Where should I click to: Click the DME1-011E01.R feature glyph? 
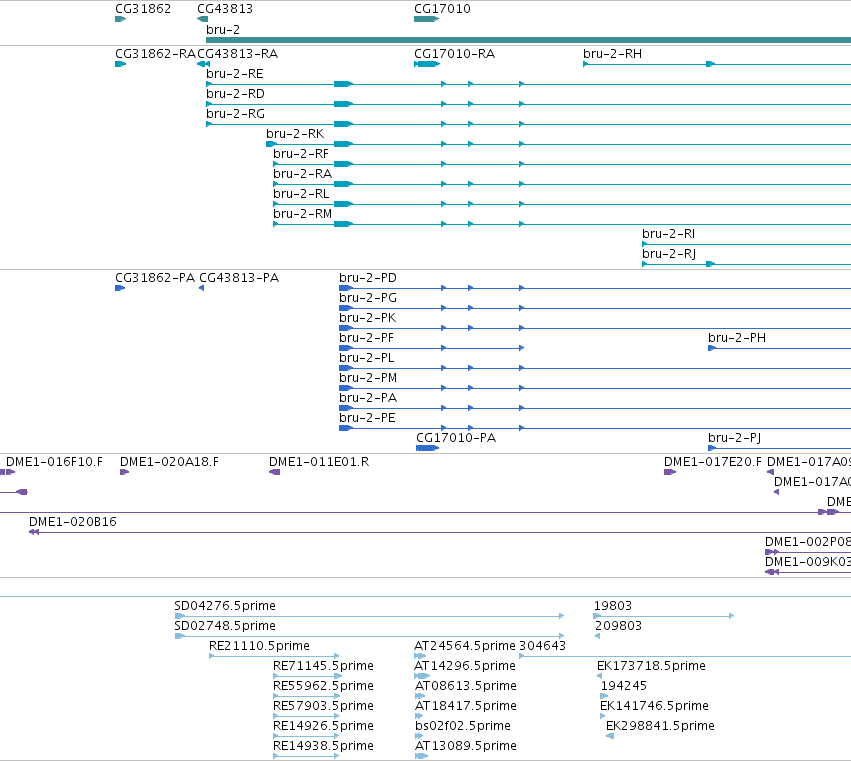(x=275, y=472)
